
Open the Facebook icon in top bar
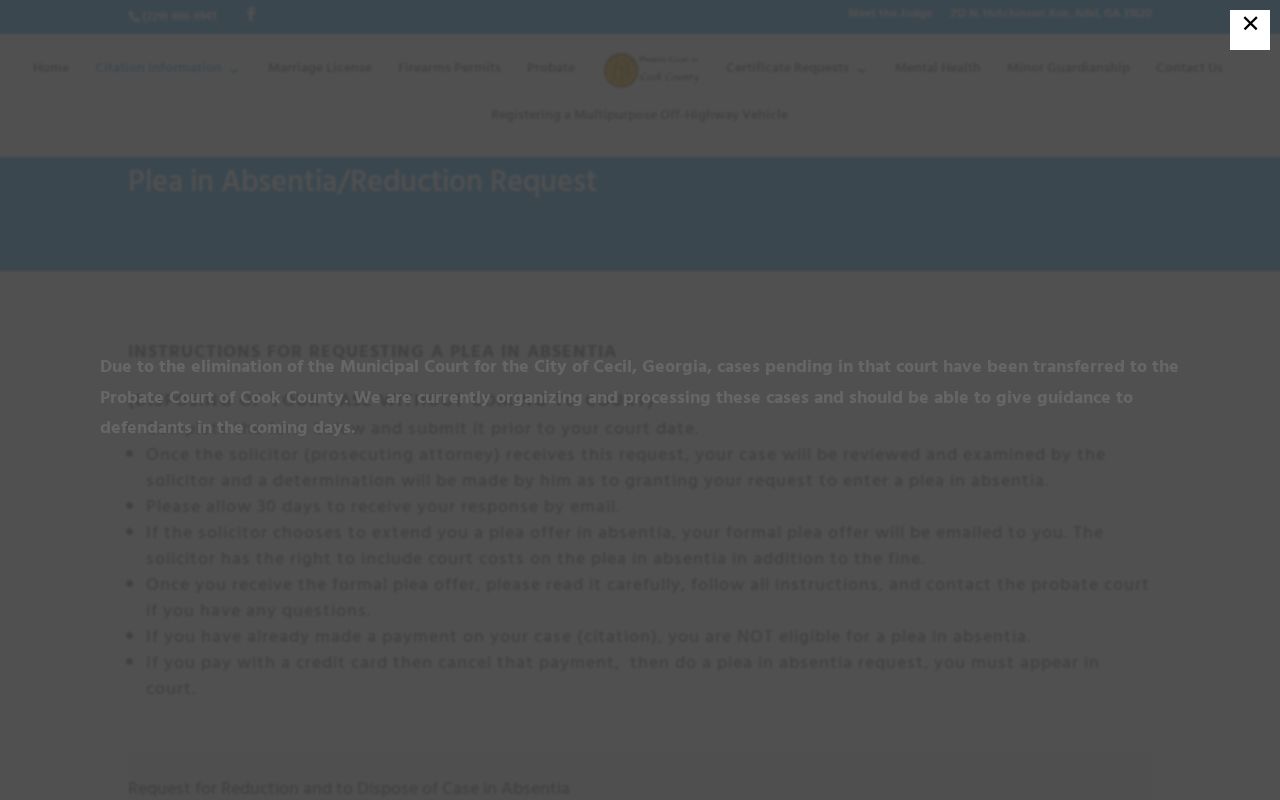coord(251,14)
